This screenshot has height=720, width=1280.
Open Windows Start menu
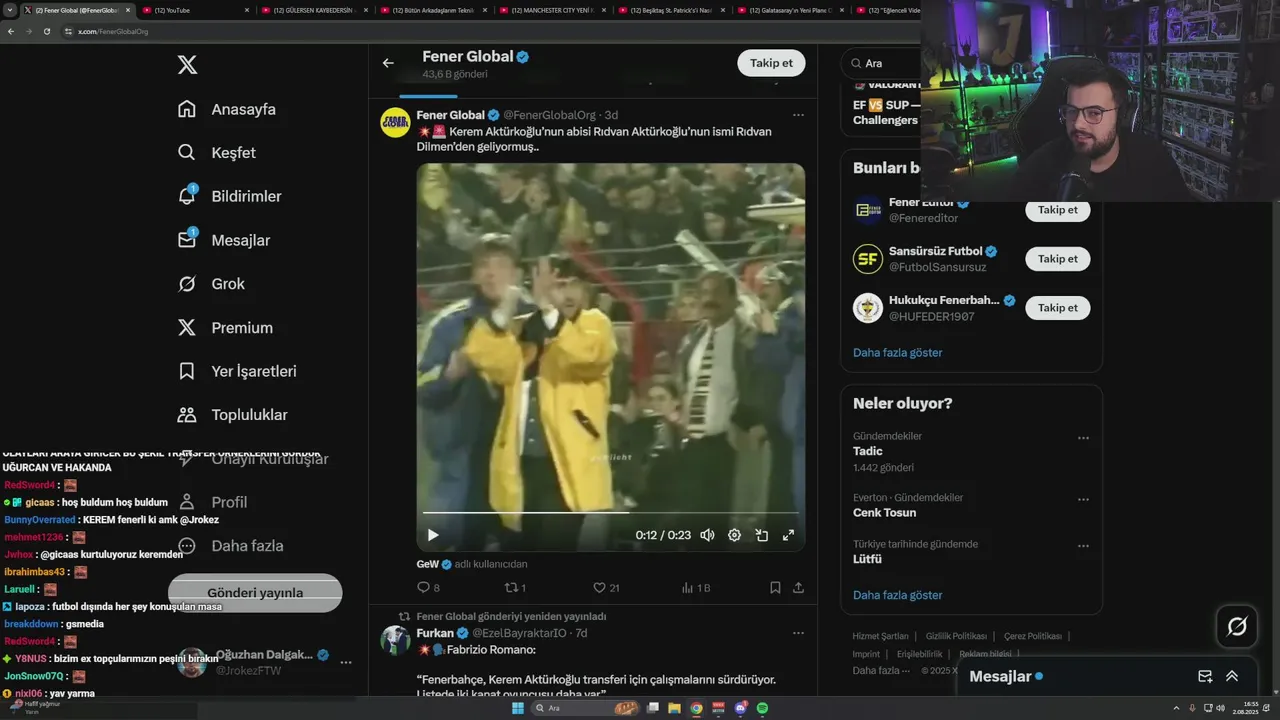tap(518, 708)
